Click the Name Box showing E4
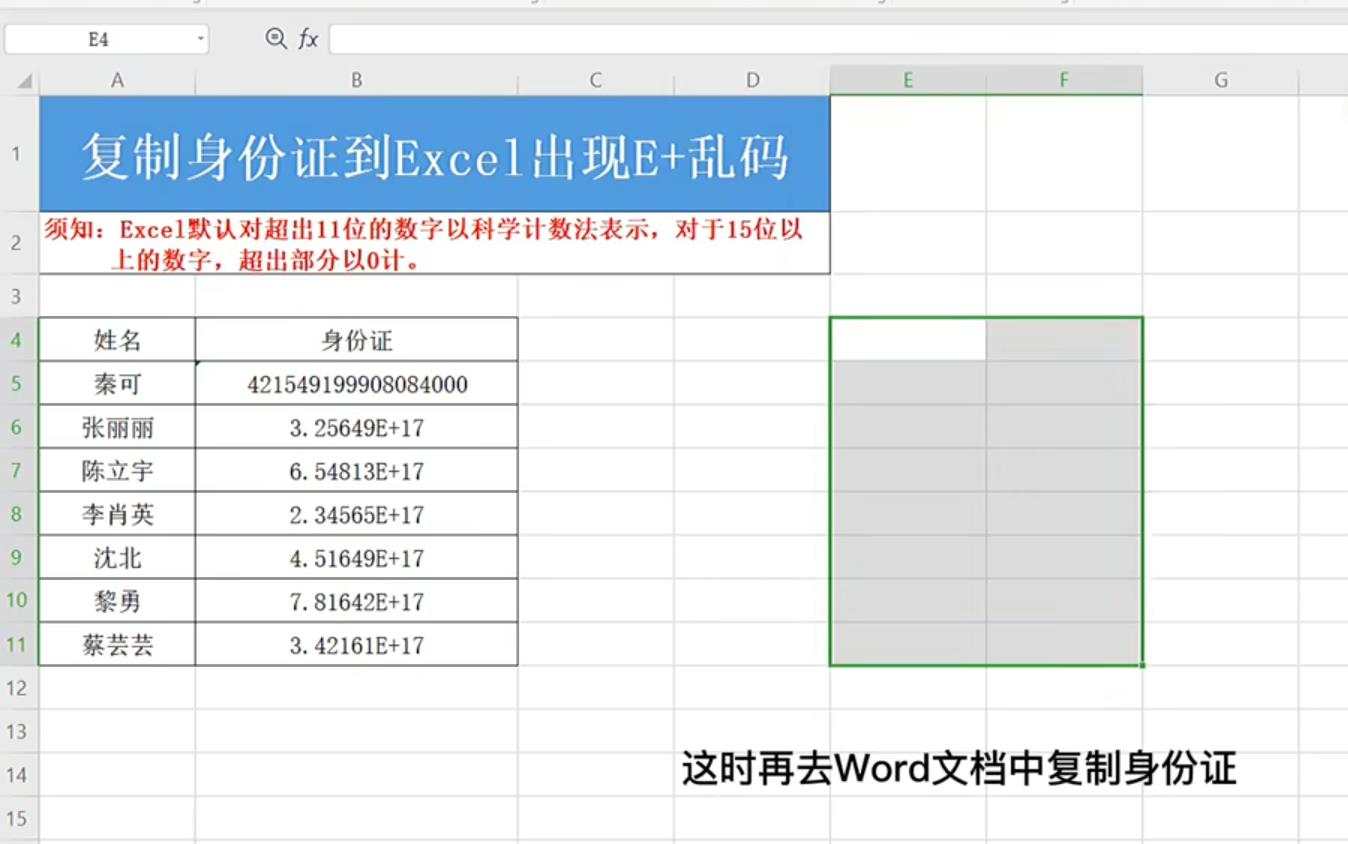The height and width of the screenshot is (844, 1348). pos(106,39)
